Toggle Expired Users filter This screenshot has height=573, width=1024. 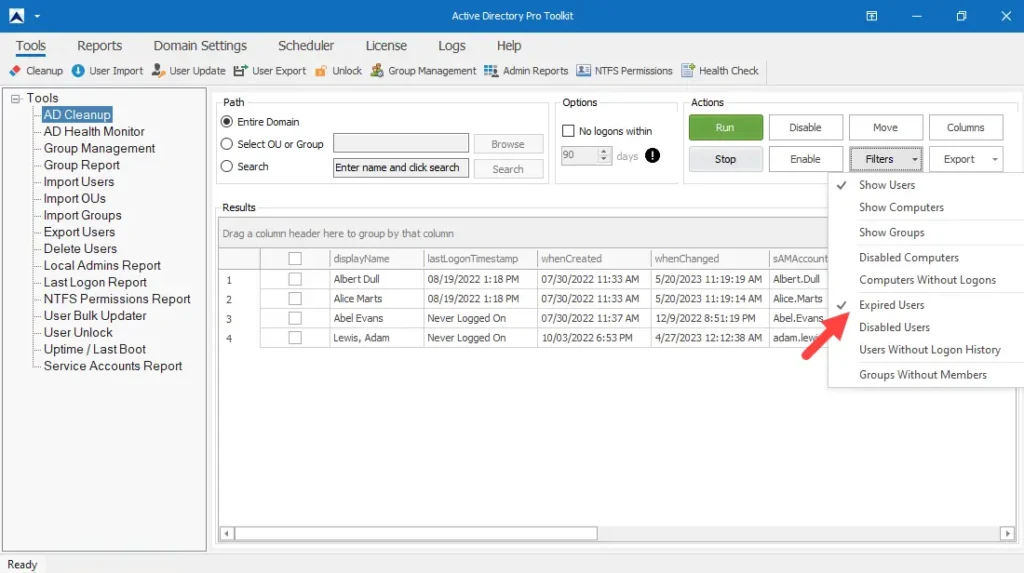tap(925, 305)
